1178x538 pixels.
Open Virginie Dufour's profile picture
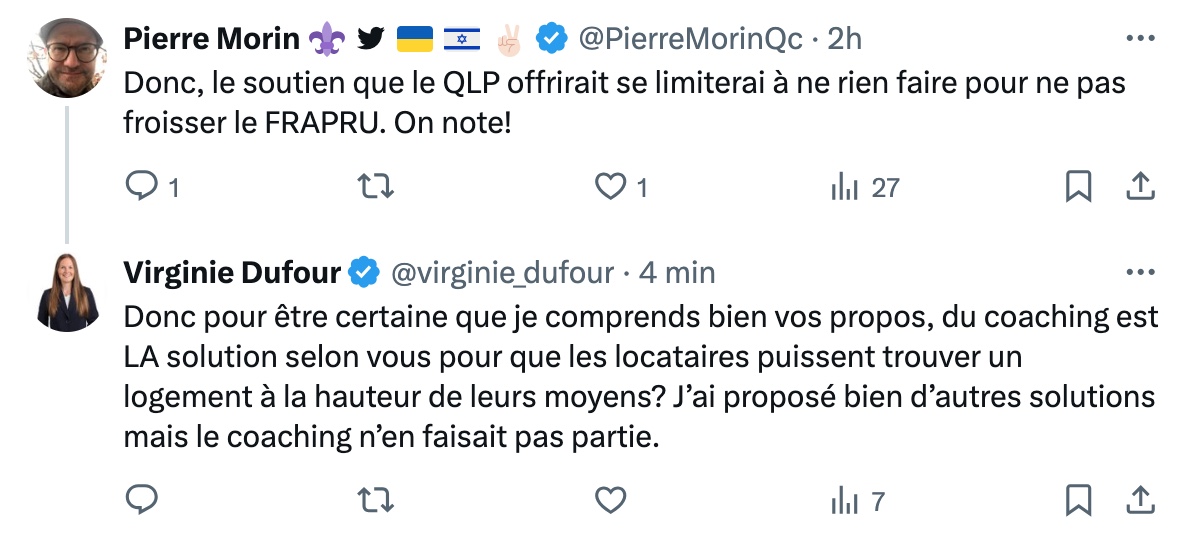[68, 292]
